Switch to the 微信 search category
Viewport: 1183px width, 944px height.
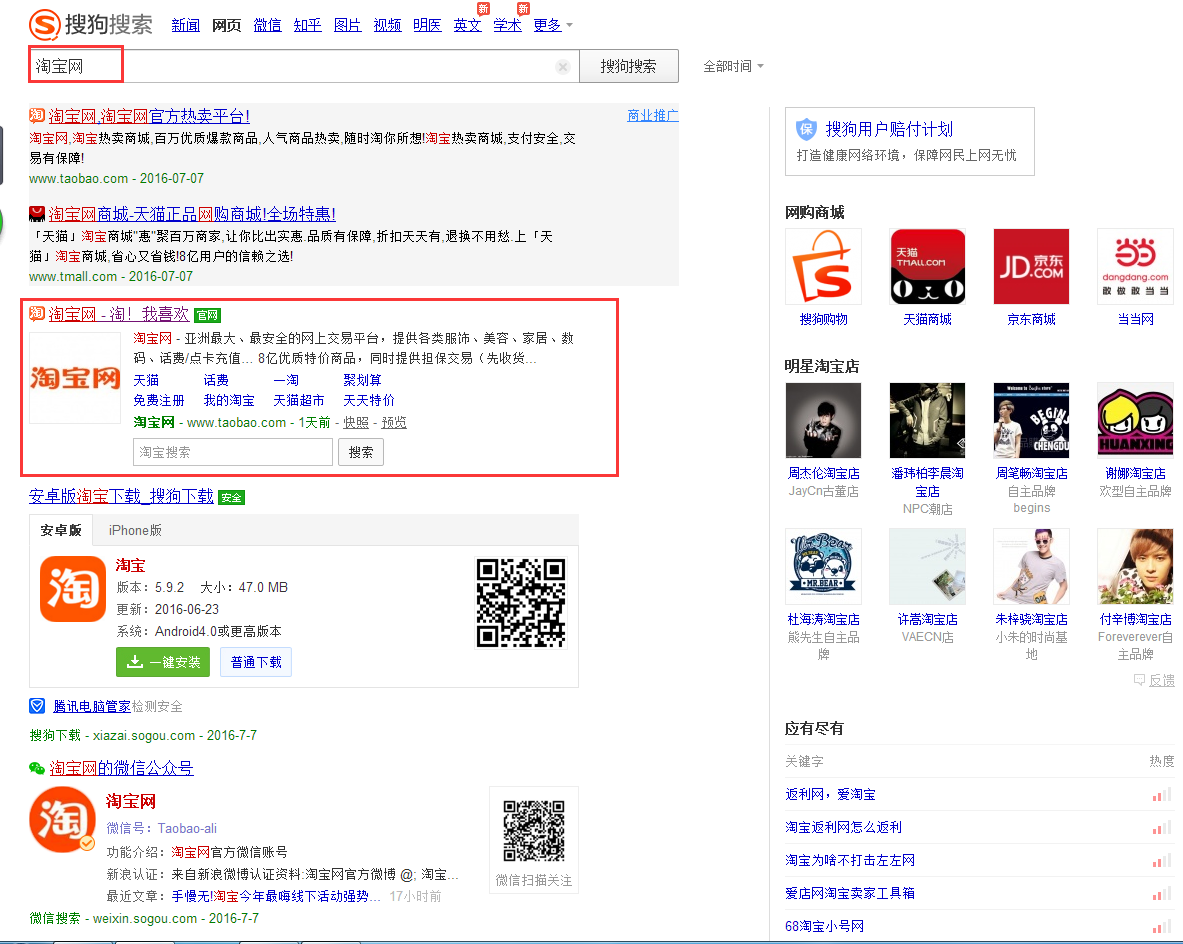pyautogui.click(x=267, y=25)
